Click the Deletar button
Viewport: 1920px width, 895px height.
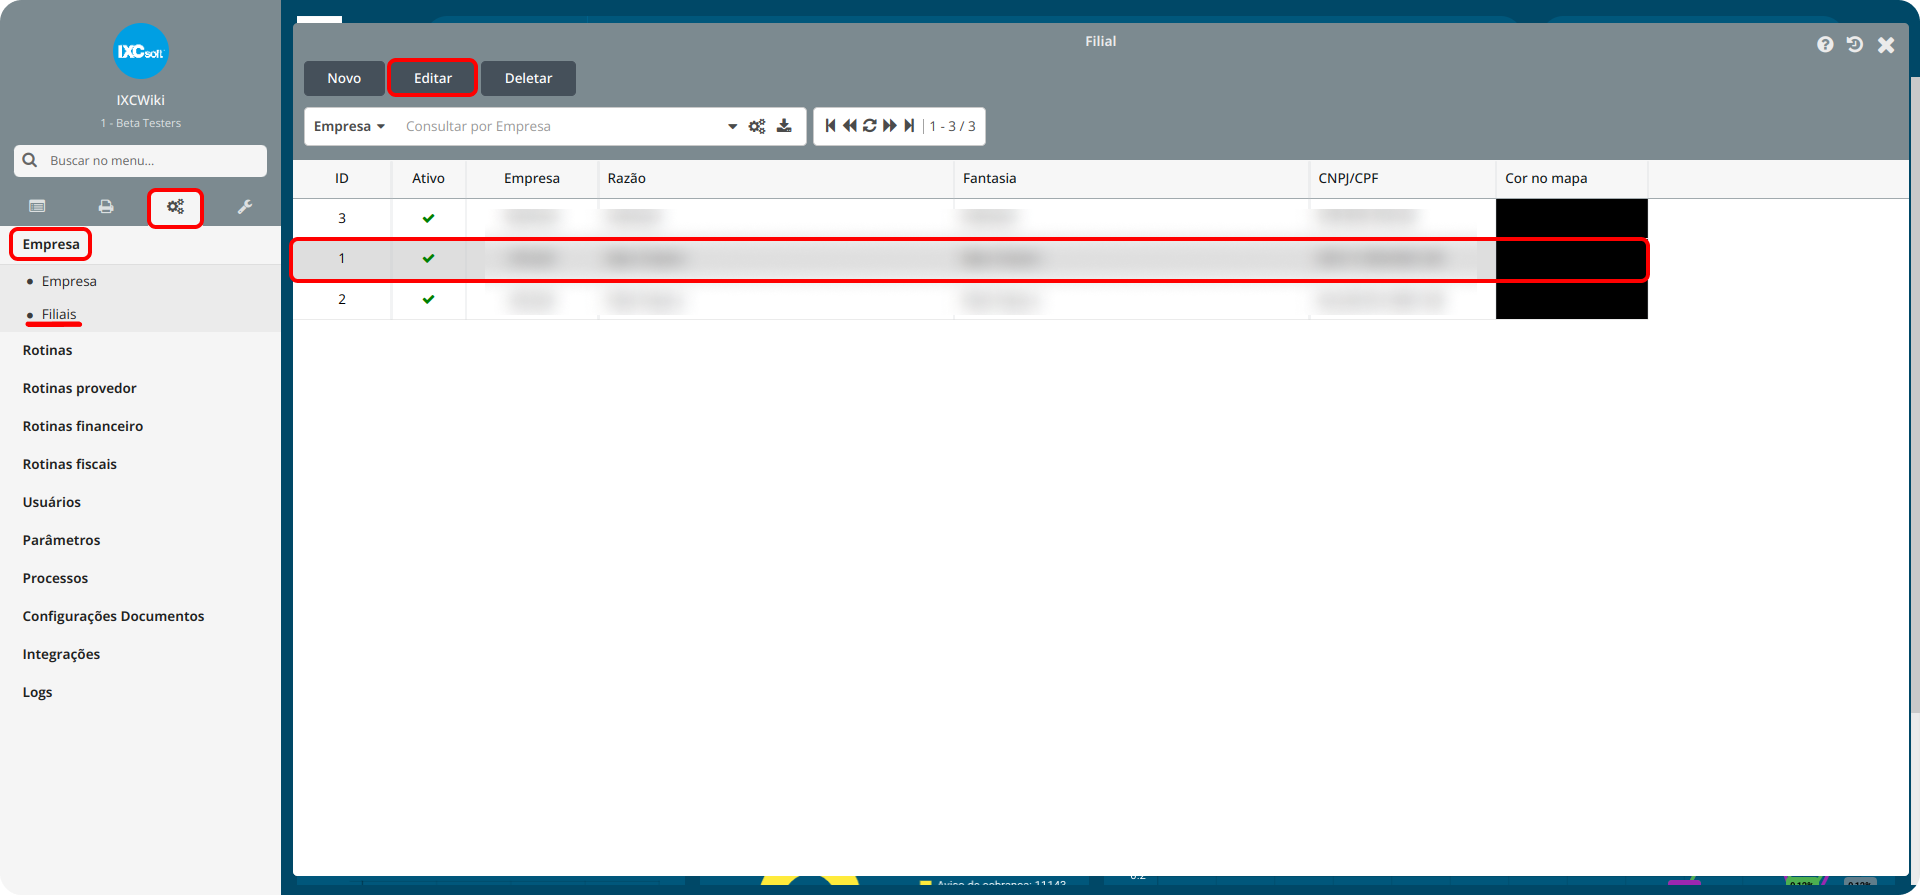coord(528,78)
